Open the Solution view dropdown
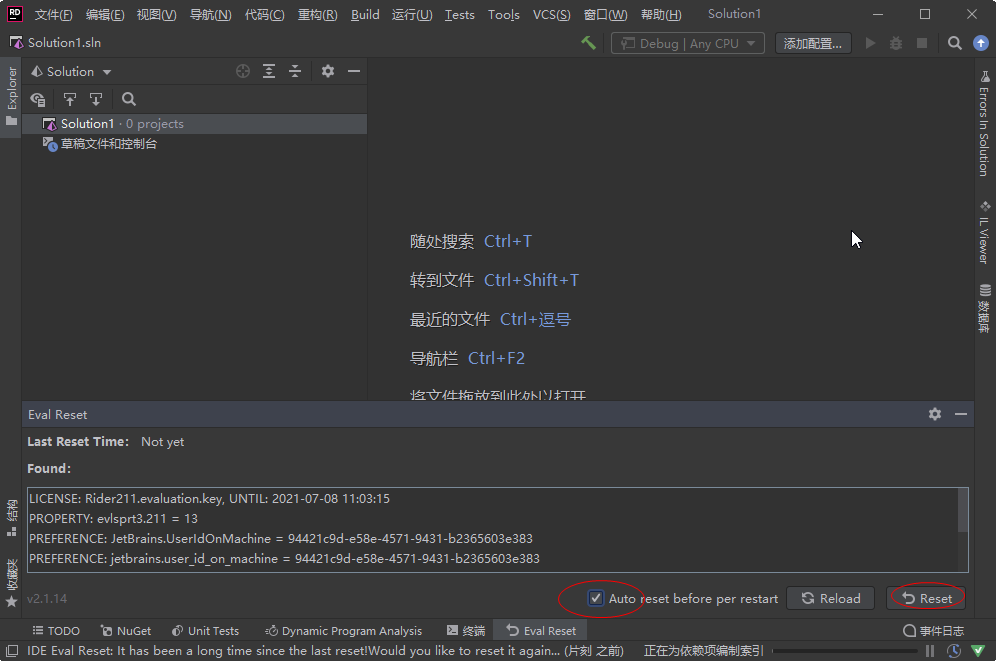This screenshot has width=996, height=661. coord(71,72)
